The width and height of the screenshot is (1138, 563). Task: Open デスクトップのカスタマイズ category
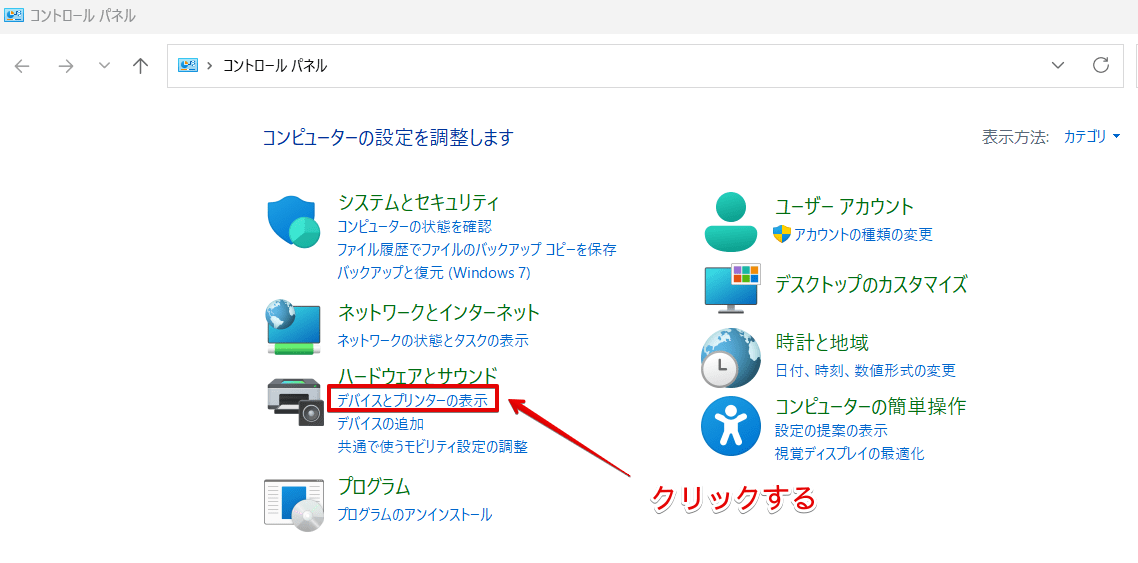pos(871,284)
